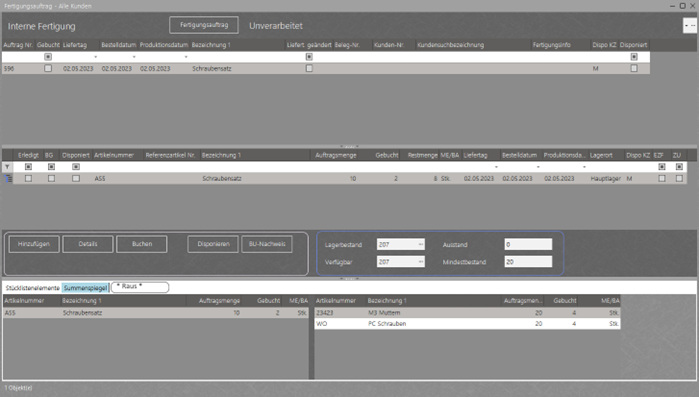699x397 pixels.
Task: Toggle the EZF filter checkbox in positions grid
Action: [x=662, y=167]
